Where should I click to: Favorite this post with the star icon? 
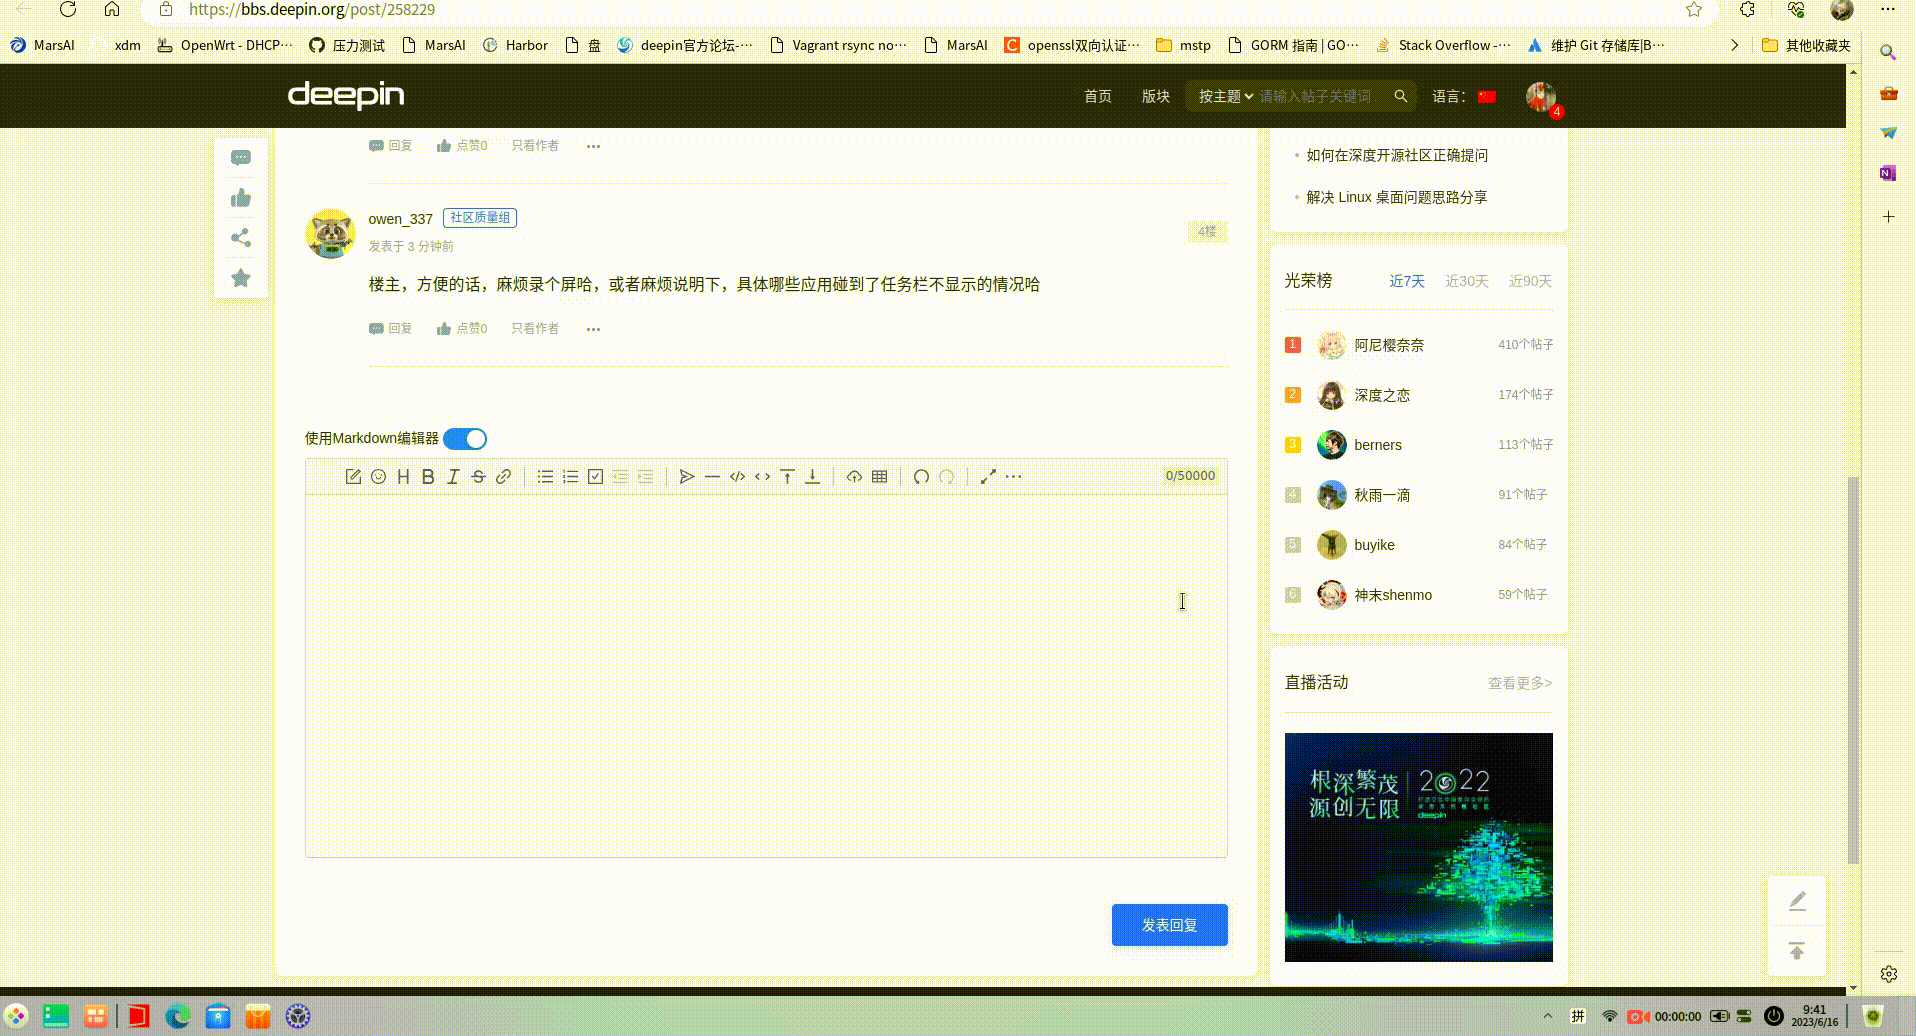coord(240,278)
